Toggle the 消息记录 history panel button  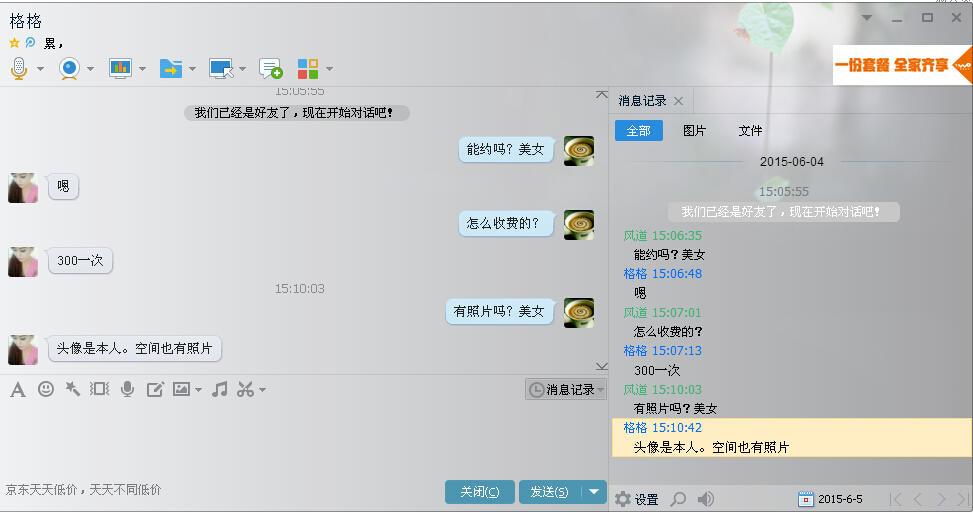565,389
